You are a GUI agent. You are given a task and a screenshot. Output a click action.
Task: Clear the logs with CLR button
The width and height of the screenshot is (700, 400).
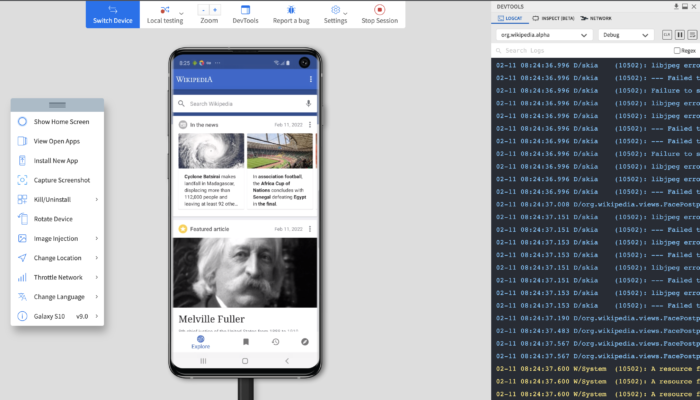pyautogui.click(x=666, y=34)
